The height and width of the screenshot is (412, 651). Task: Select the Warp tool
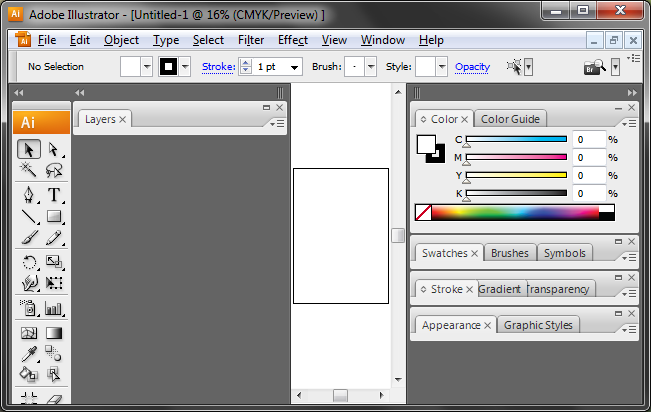click(x=29, y=283)
